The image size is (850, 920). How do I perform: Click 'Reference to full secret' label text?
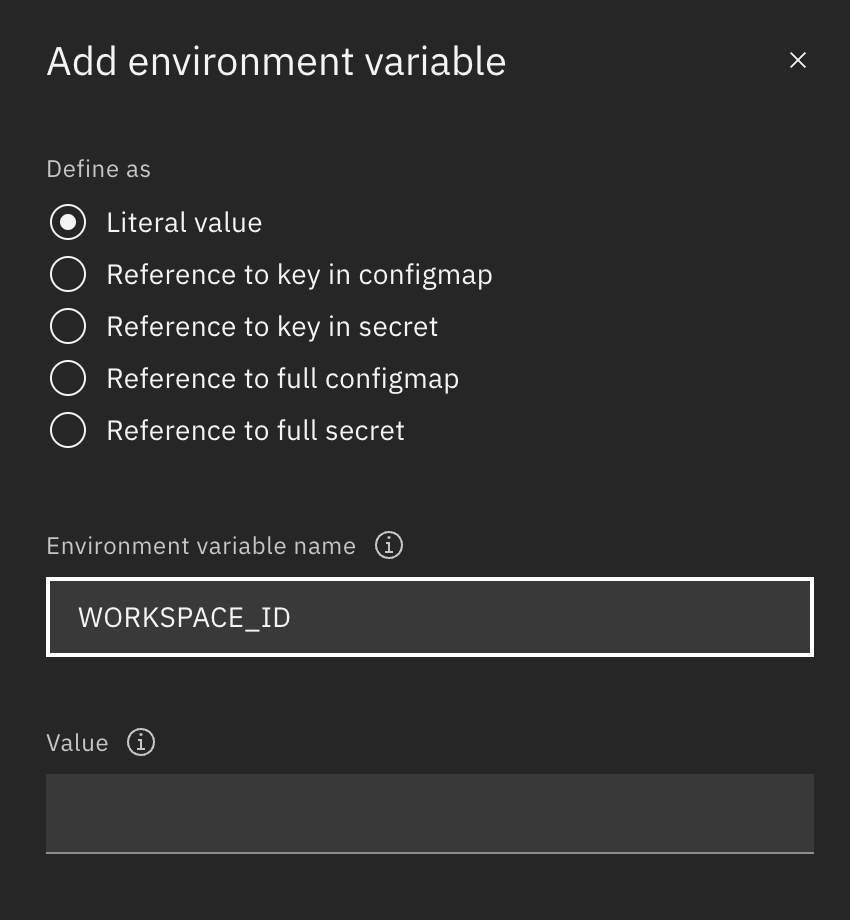tap(255, 430)
